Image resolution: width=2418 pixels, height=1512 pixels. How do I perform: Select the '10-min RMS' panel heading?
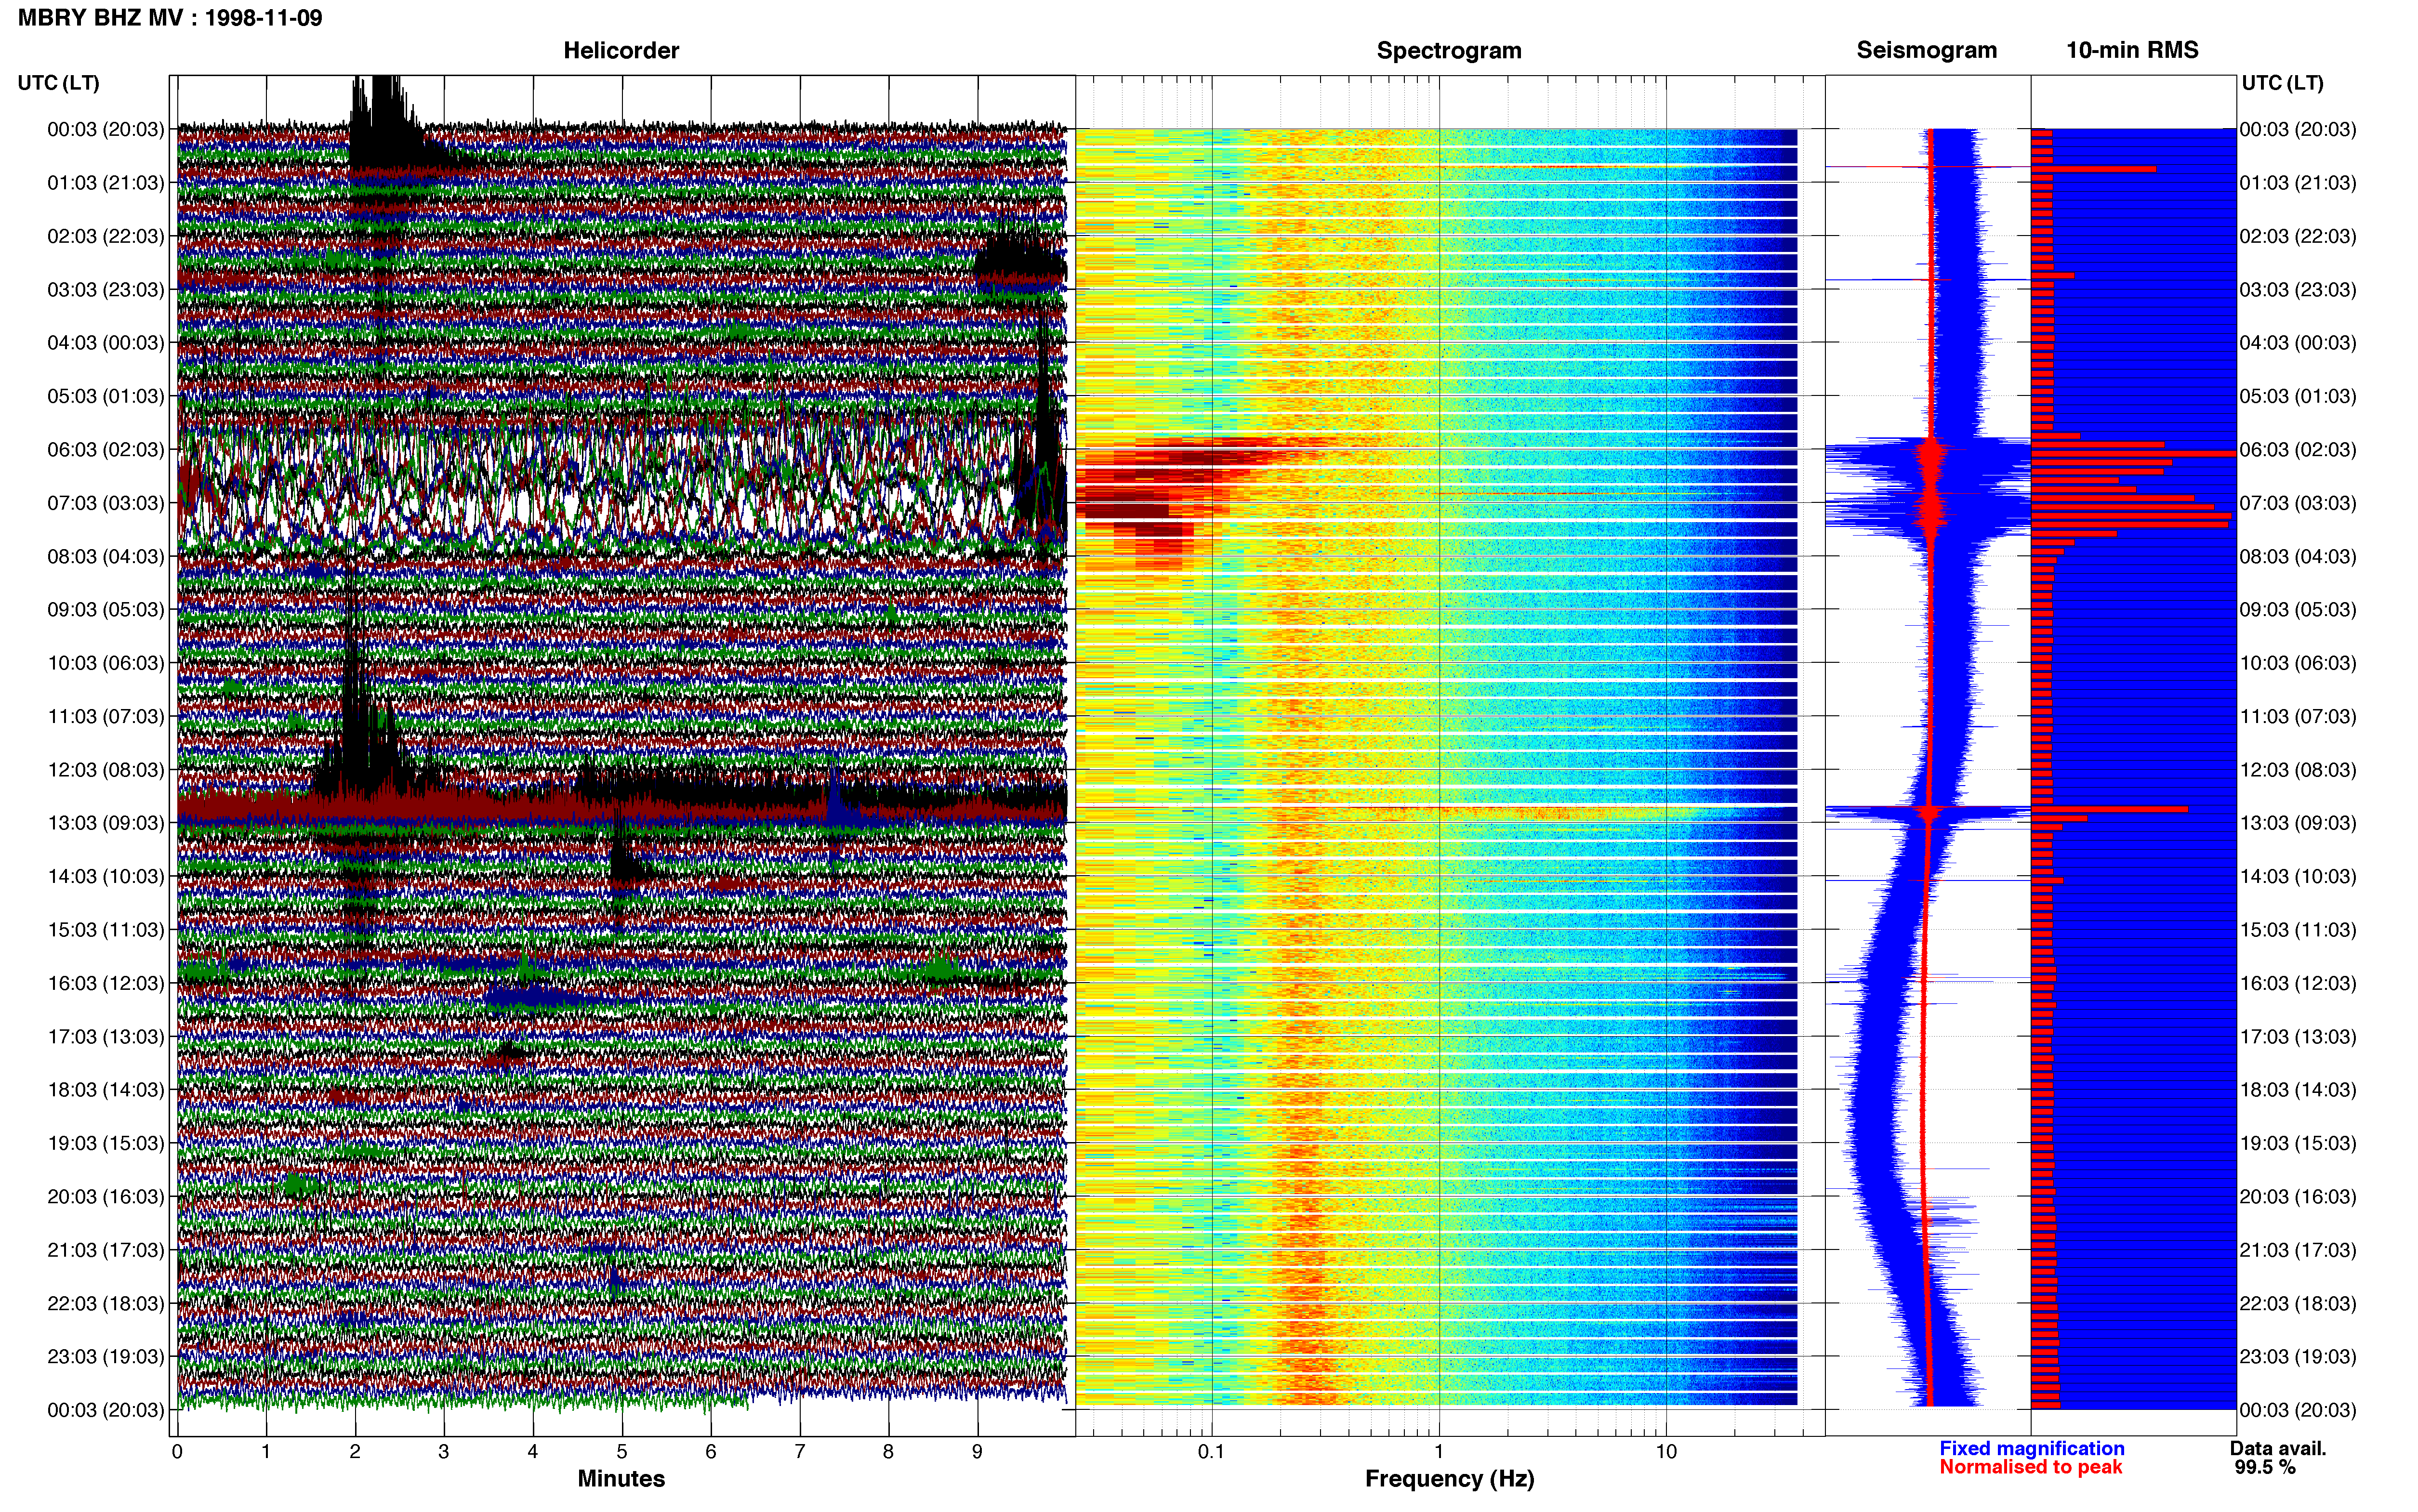click(2132, 50)
